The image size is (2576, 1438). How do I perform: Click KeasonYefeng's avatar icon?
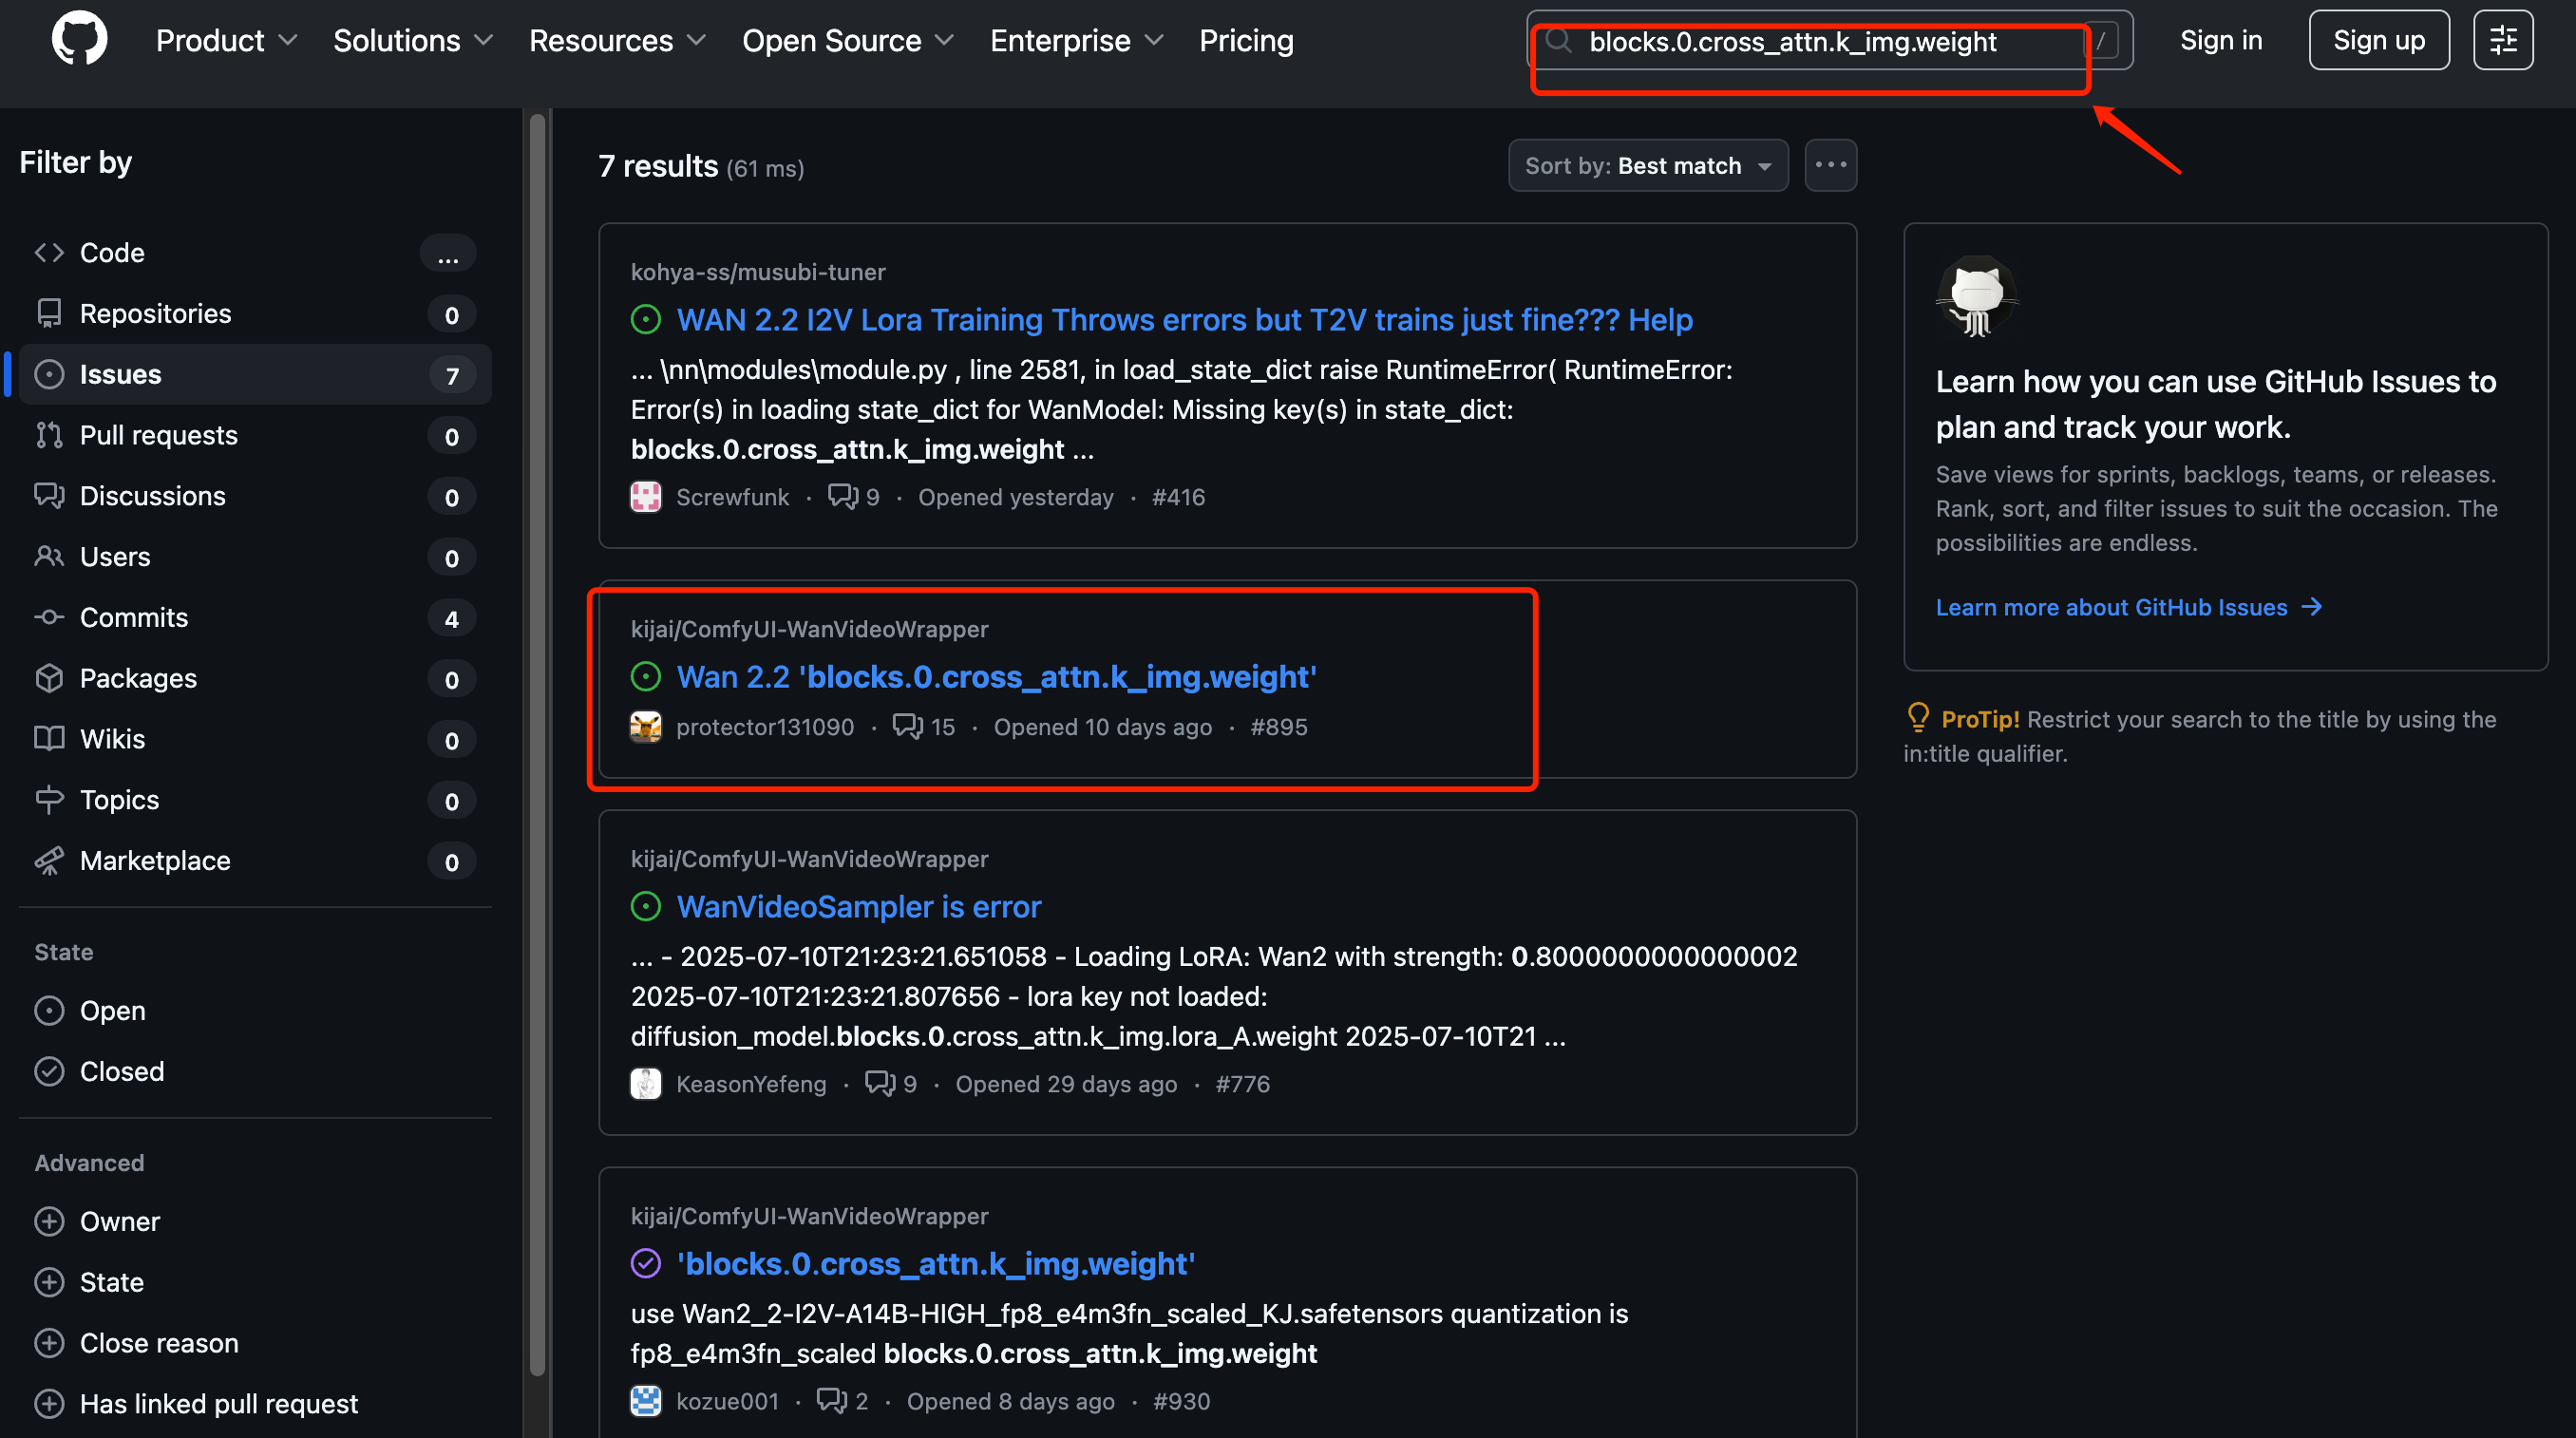[x=646, y=1084]
